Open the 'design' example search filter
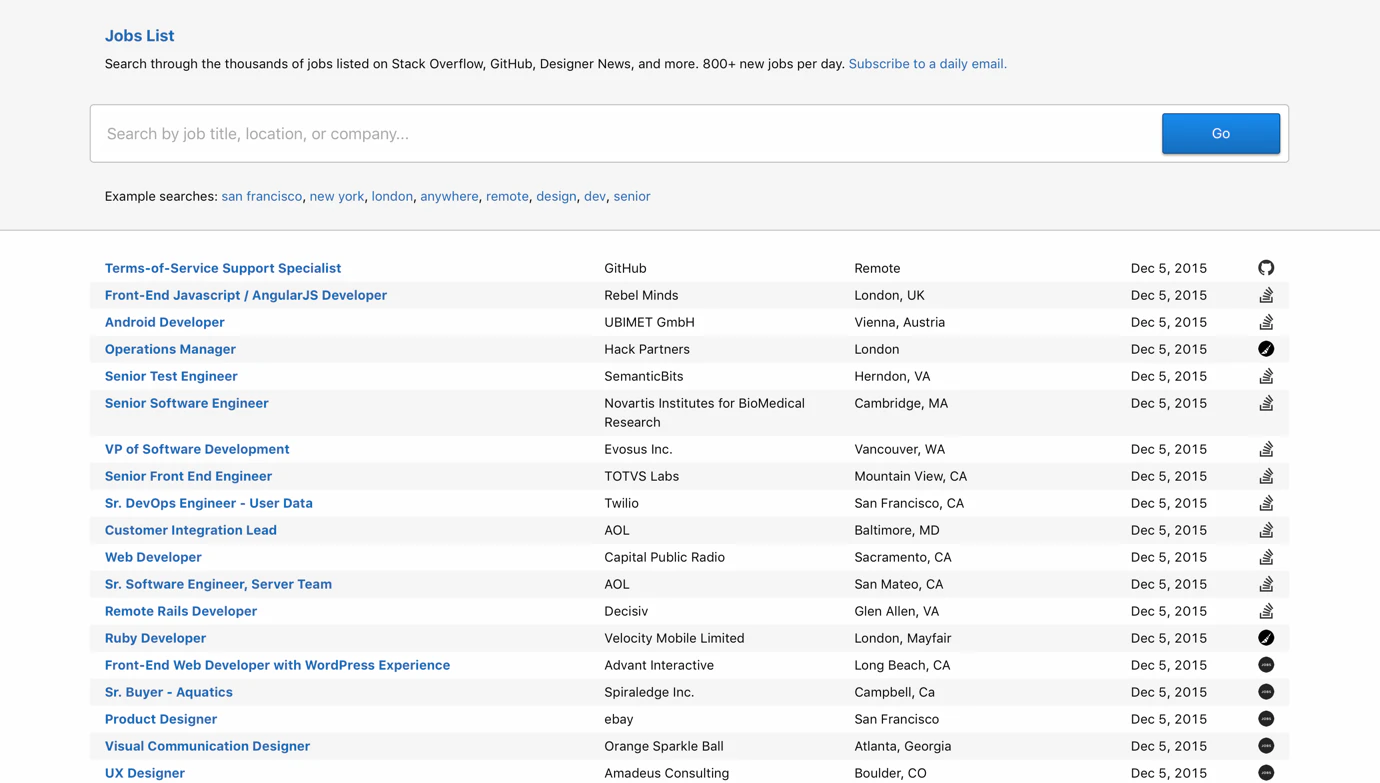This screenshot has height=783, width=1380. point(556,196)
